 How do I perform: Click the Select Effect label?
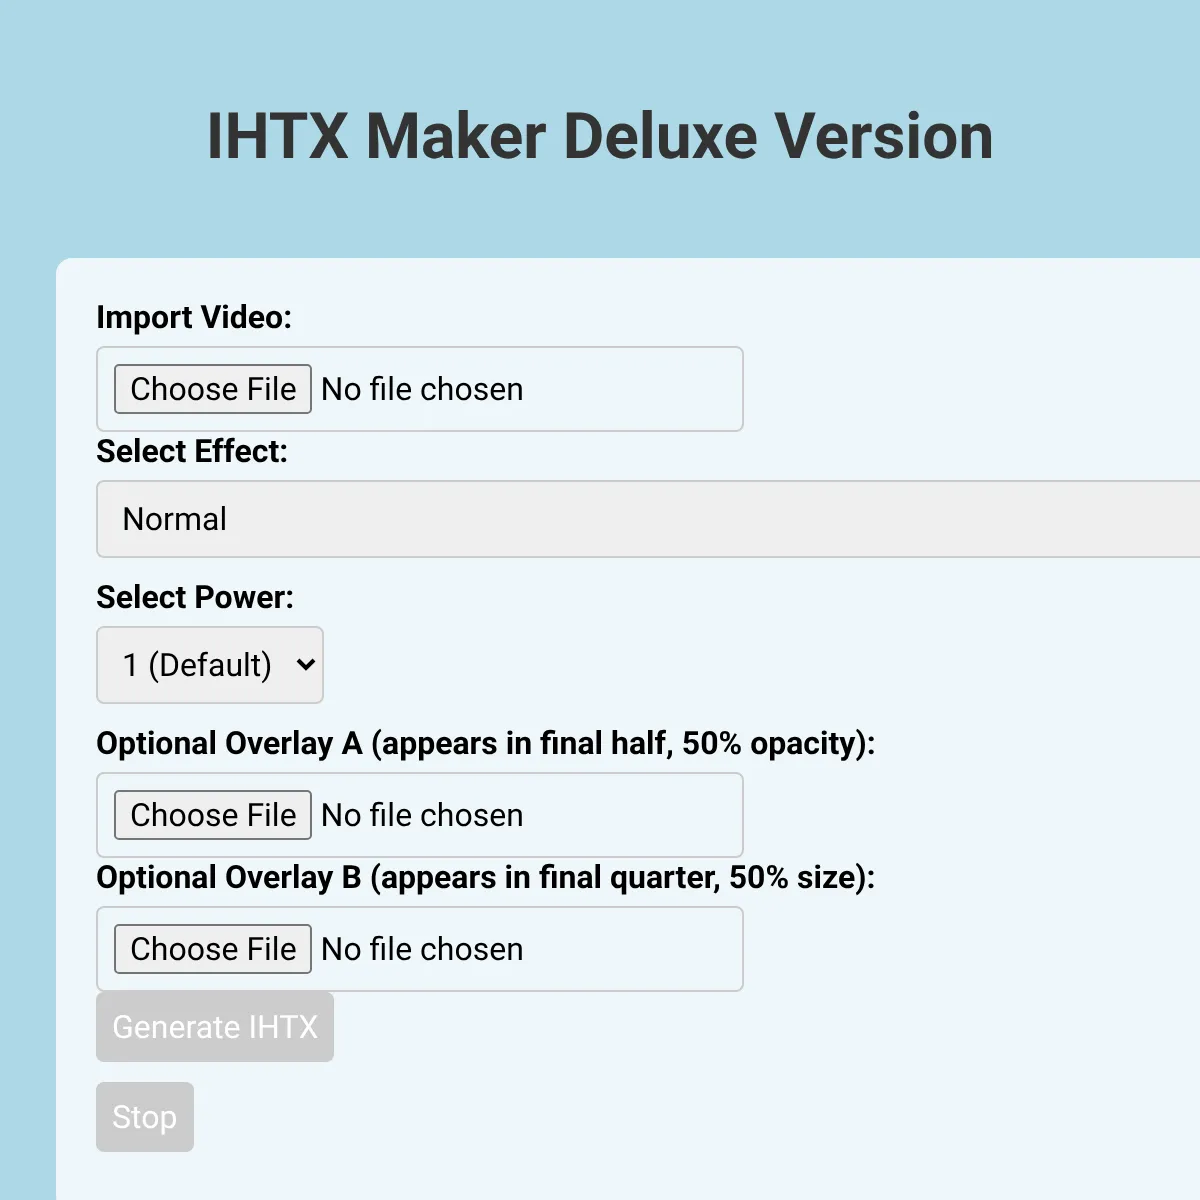[x=192, y=451]
